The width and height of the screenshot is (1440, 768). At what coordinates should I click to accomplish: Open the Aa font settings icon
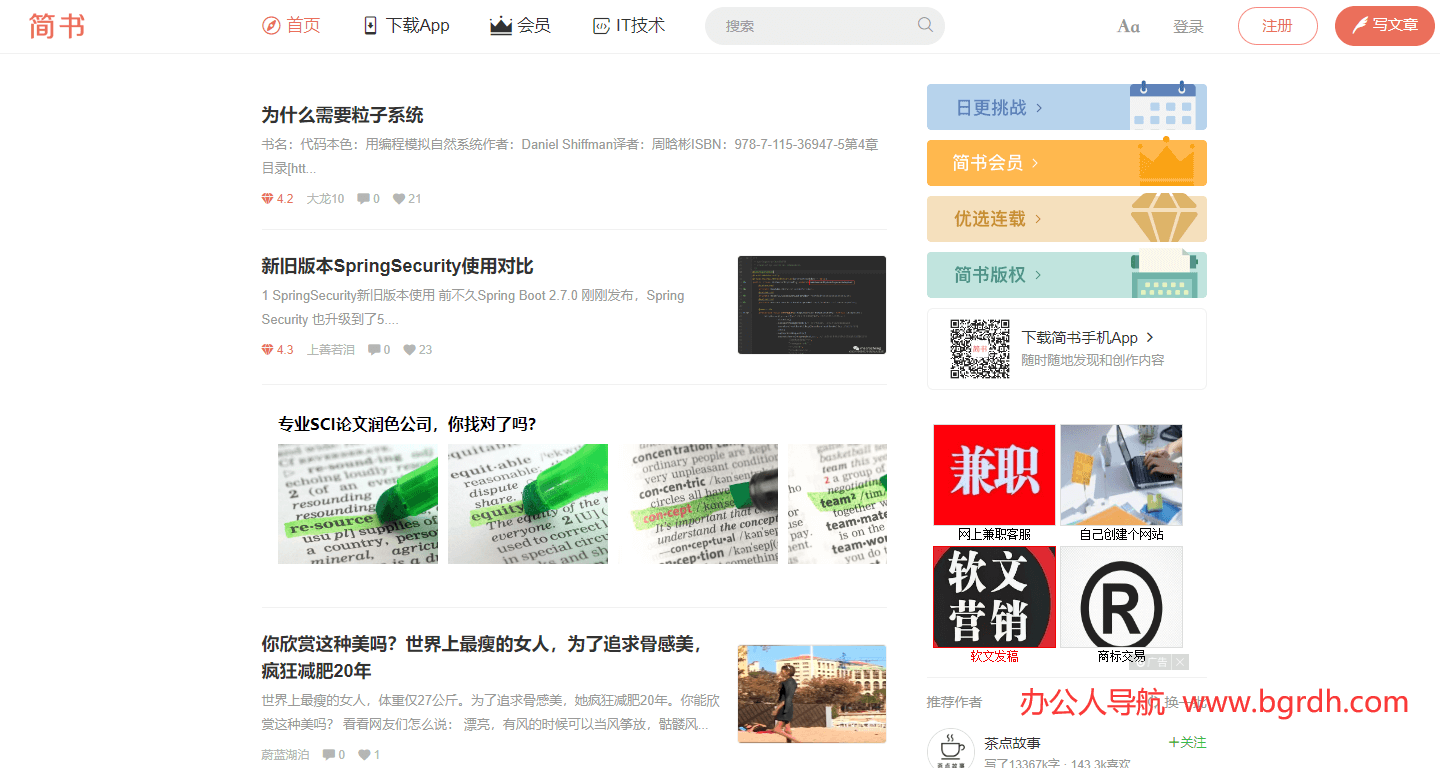tap(1128, 26)
